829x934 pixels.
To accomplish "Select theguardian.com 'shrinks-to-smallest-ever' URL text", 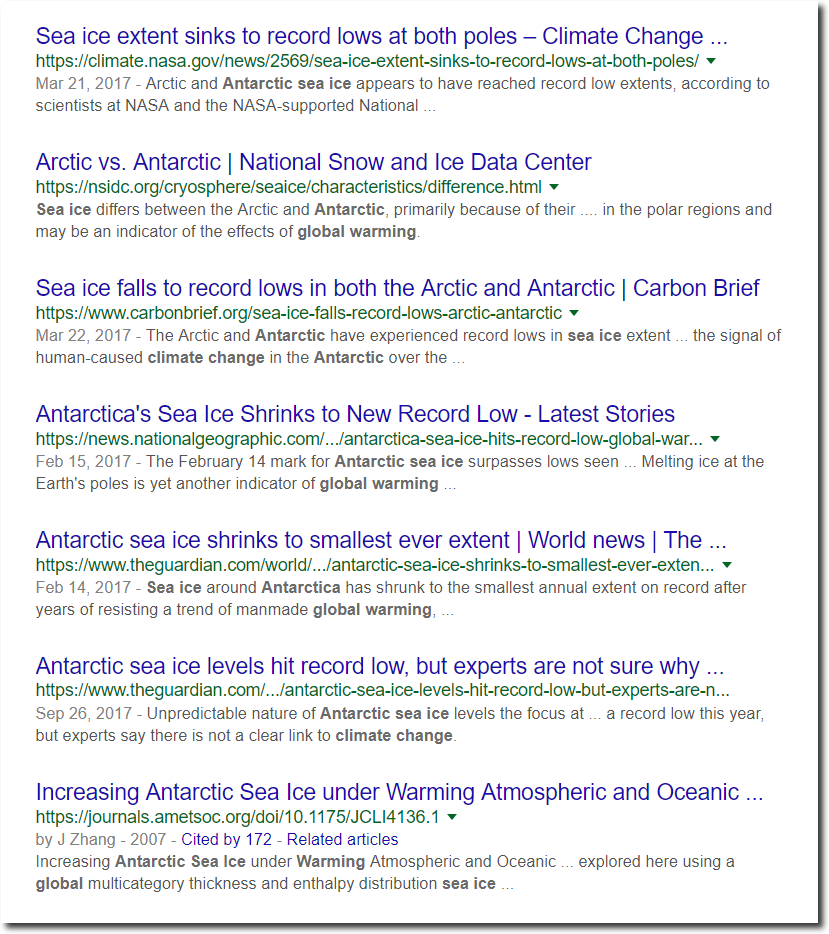I will pos(375,565).
